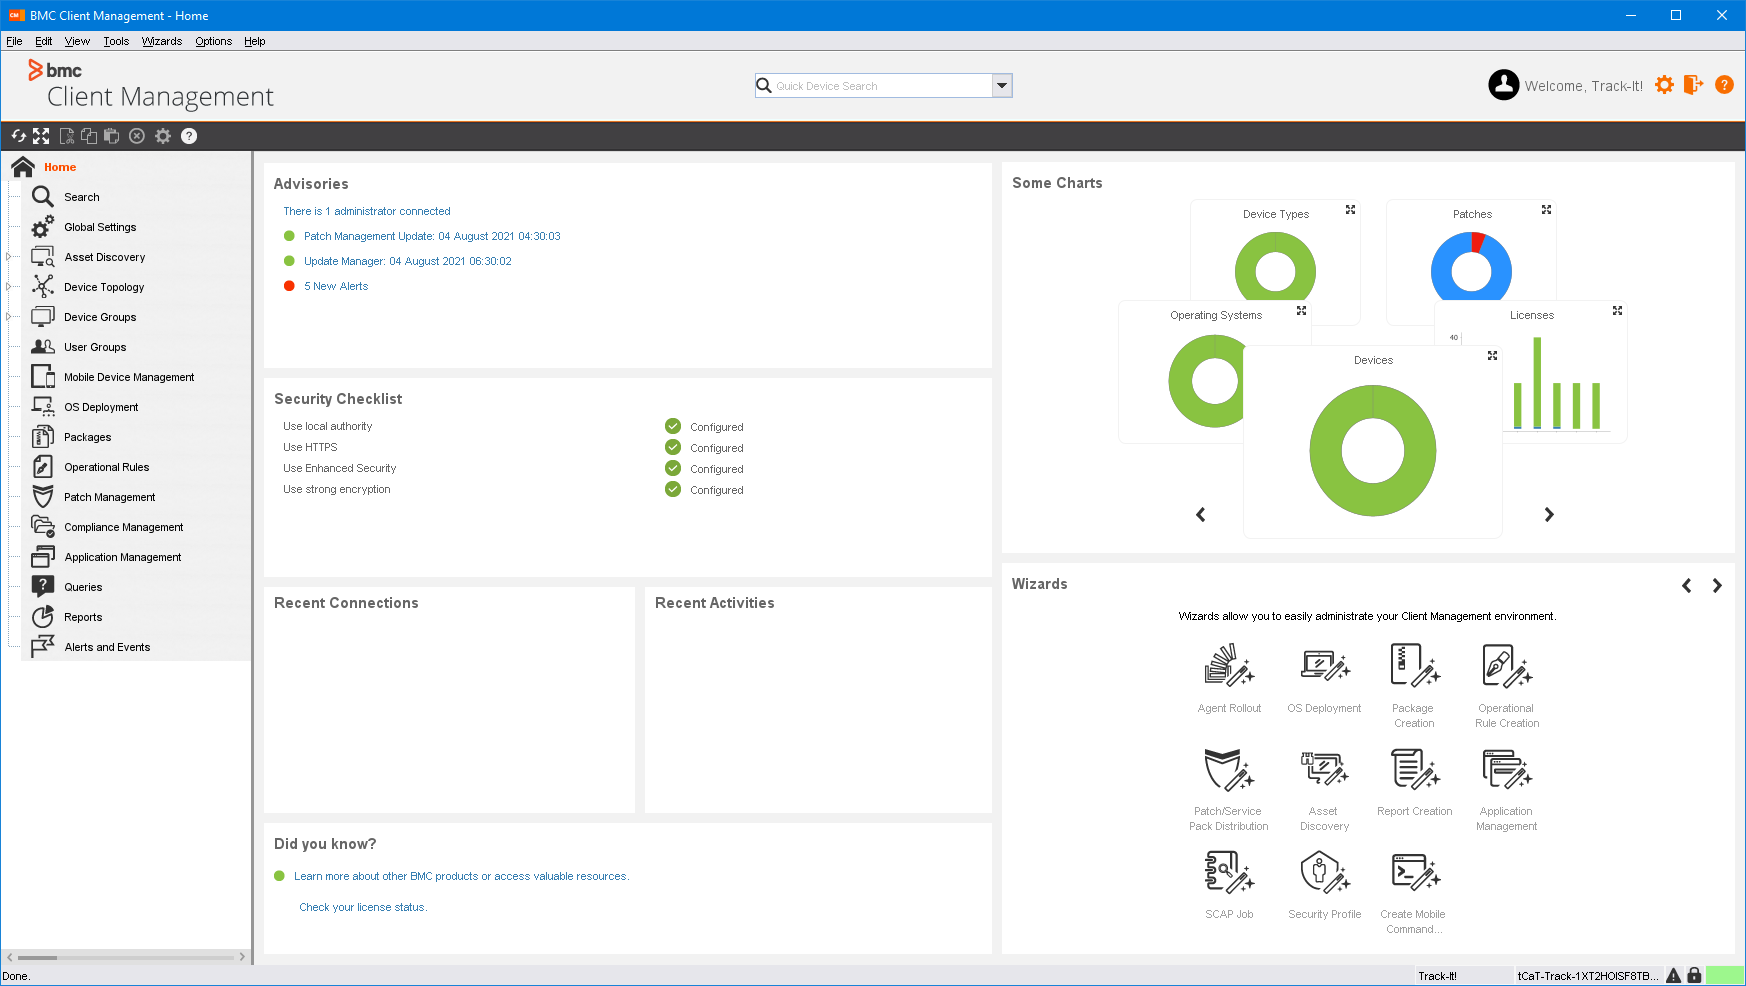Maximize the Devices chart
The height and width of the screenshot is (986, 1746).
point(1492,356)
